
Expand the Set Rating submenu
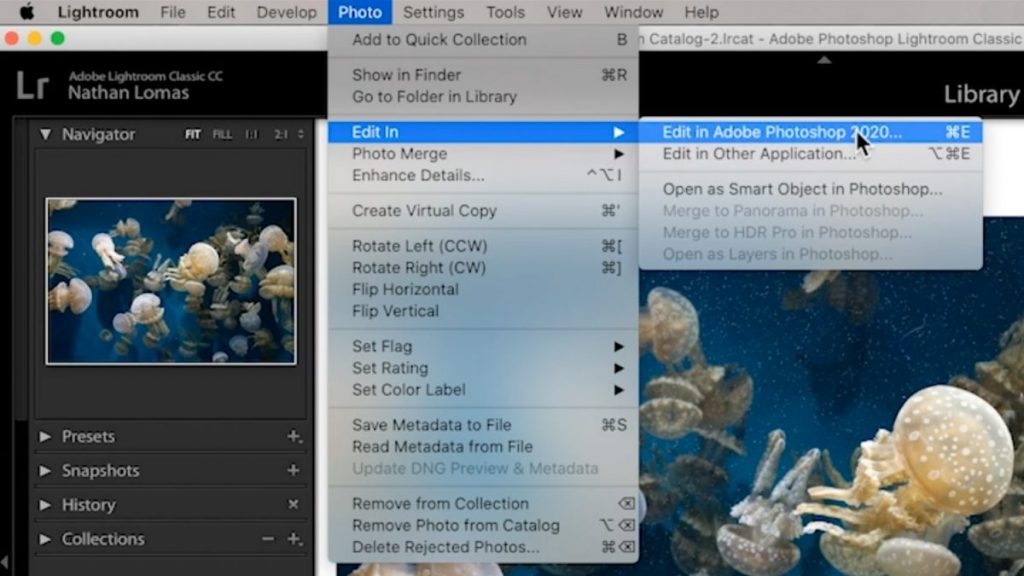[x=483, y=368]
